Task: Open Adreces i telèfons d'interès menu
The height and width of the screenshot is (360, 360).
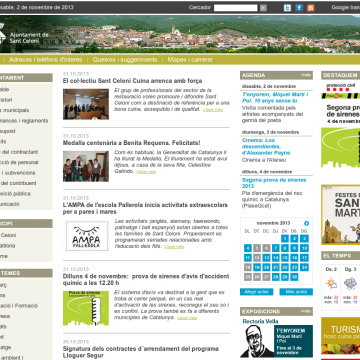Action: (x=46, y=60)
